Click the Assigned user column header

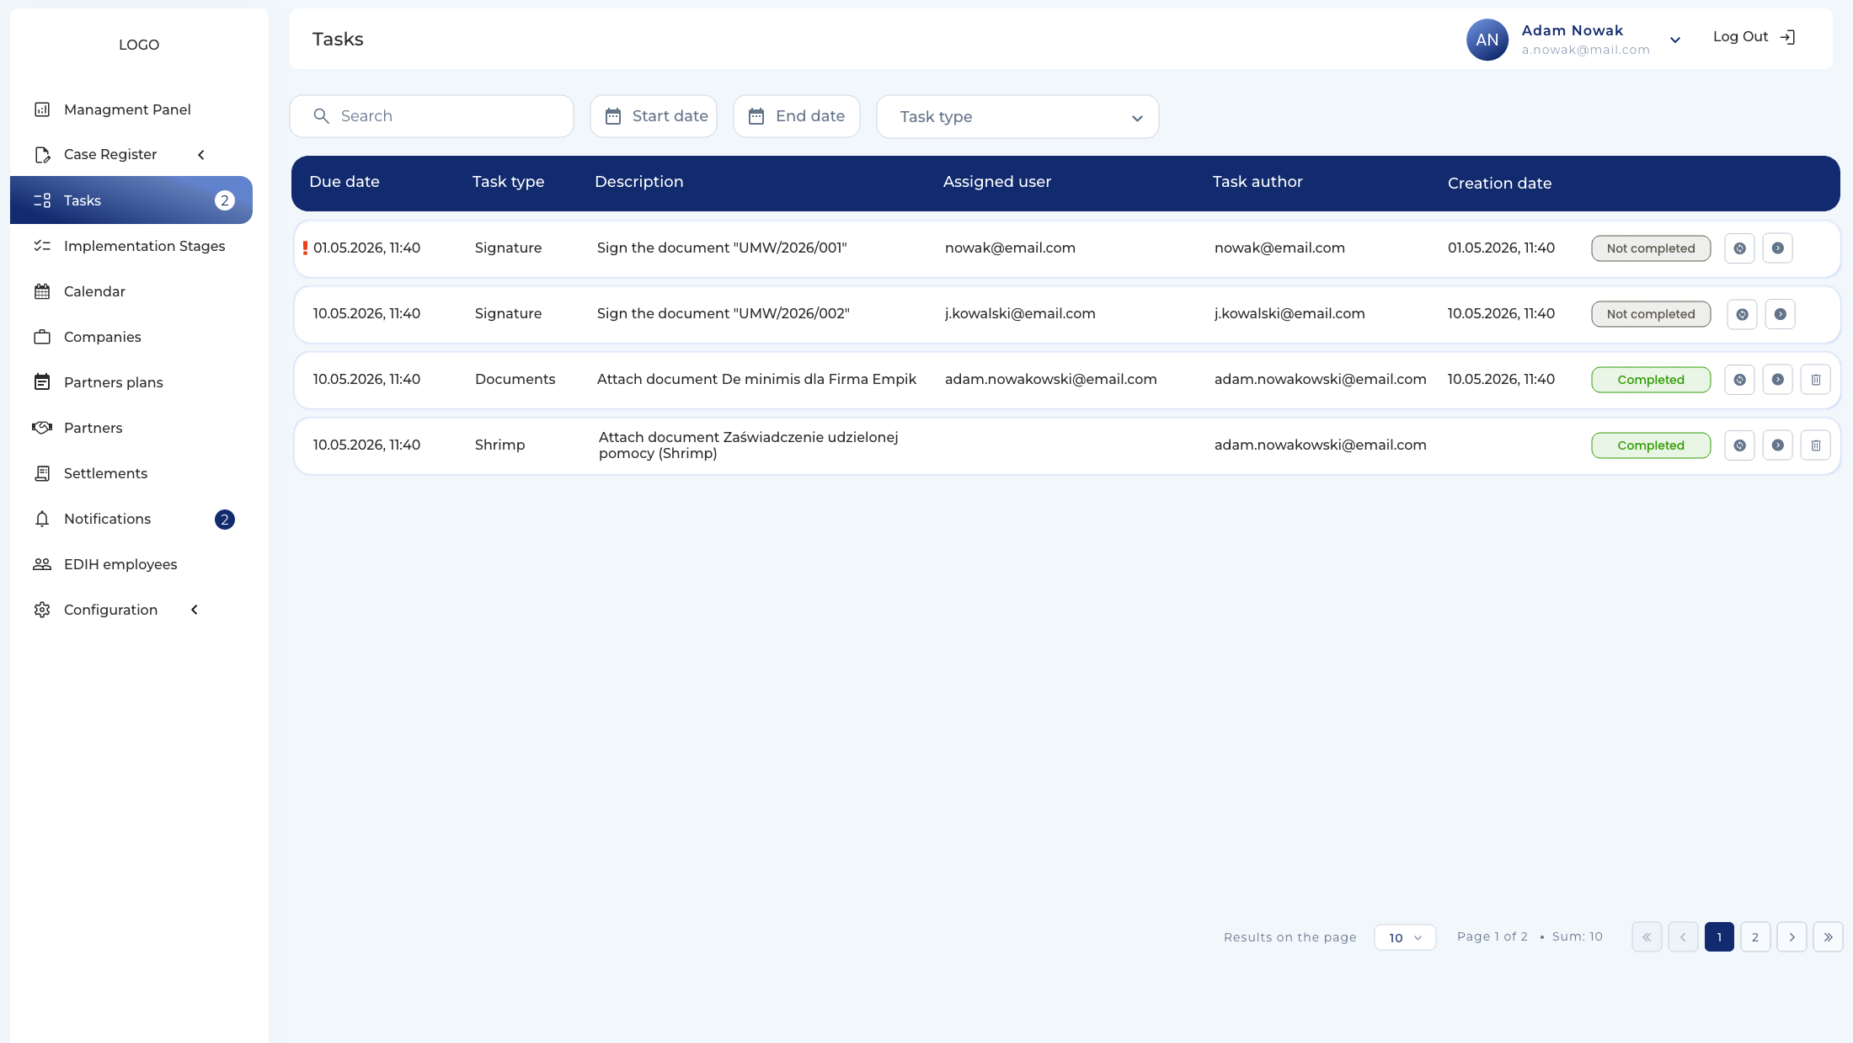[x=997, y=182]
